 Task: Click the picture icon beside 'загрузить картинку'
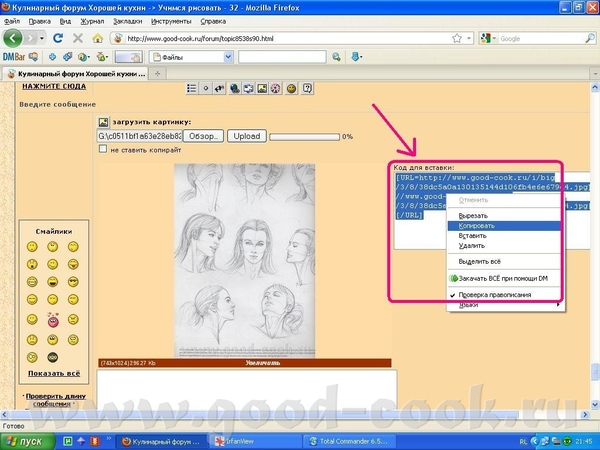pos(103,122)
